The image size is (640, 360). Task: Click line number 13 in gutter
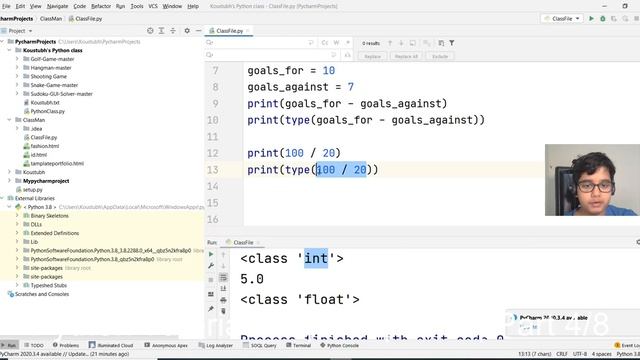point(213,170)
